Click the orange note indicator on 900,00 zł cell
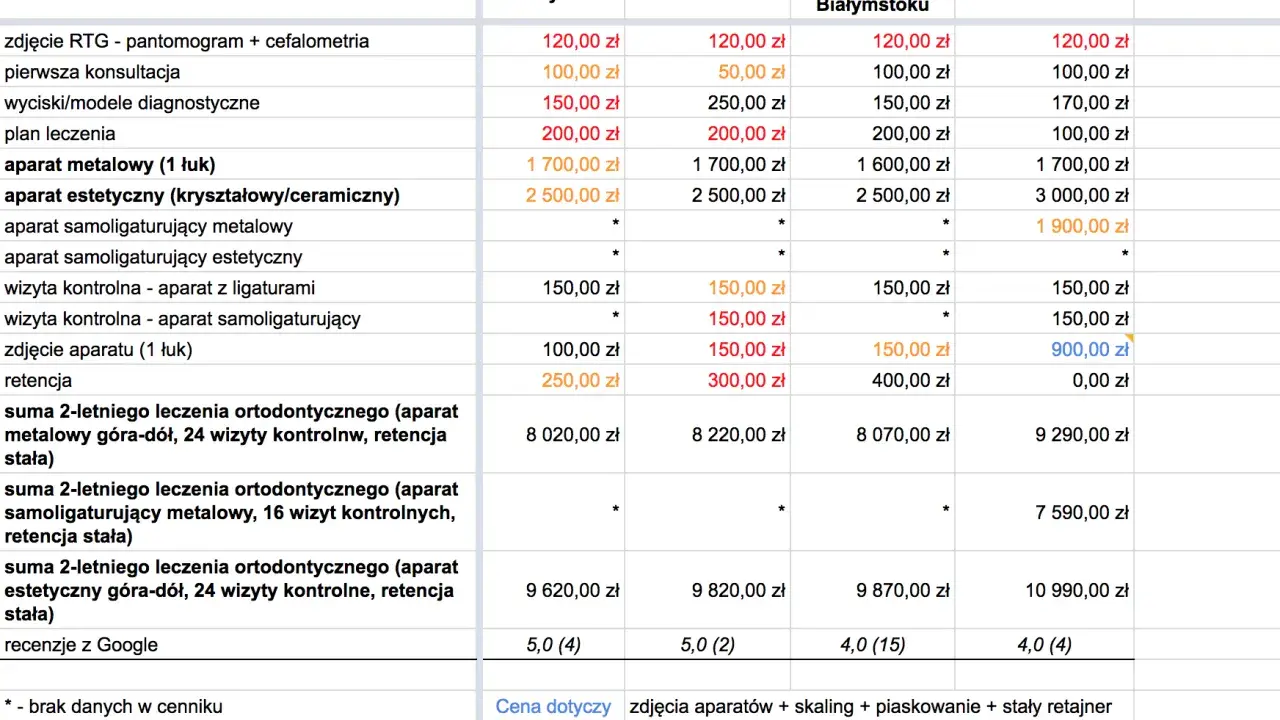 (1129, 338)
